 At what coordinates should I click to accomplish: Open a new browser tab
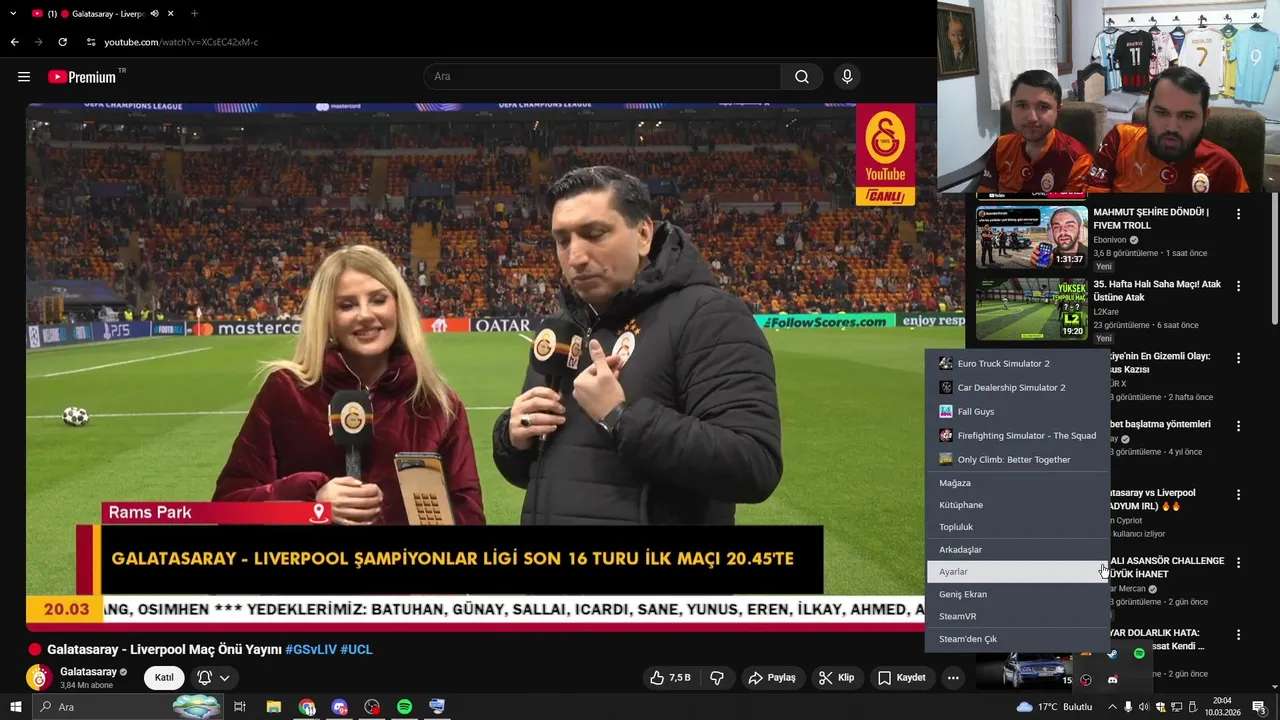(194, 14)
